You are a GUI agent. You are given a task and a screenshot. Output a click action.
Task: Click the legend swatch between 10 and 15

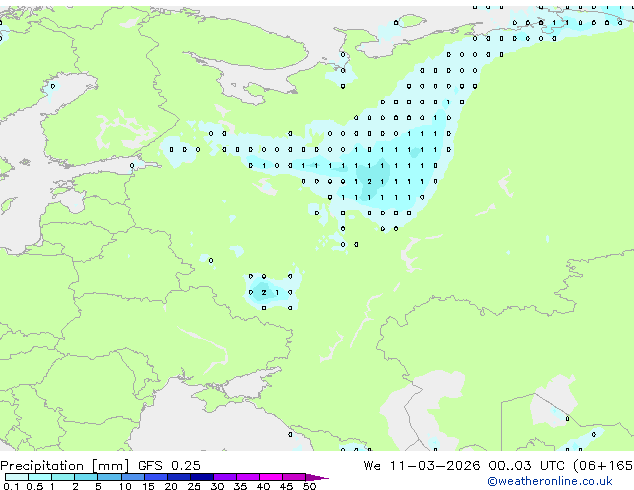[x=133, y=477]
